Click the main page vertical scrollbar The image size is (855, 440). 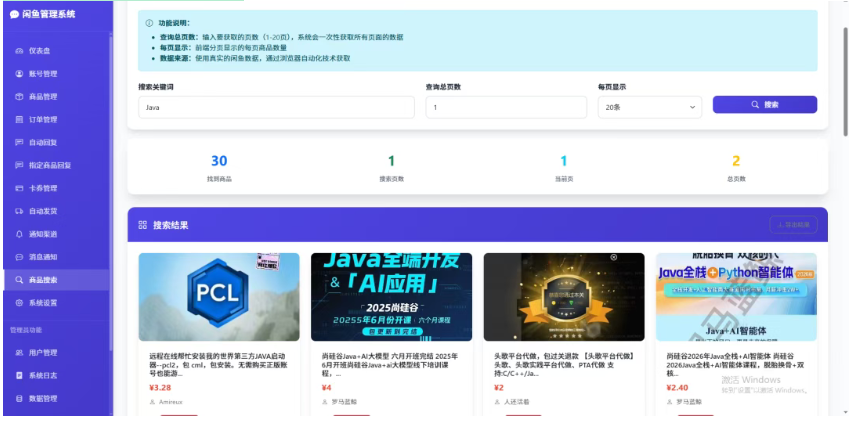(846, 82)
